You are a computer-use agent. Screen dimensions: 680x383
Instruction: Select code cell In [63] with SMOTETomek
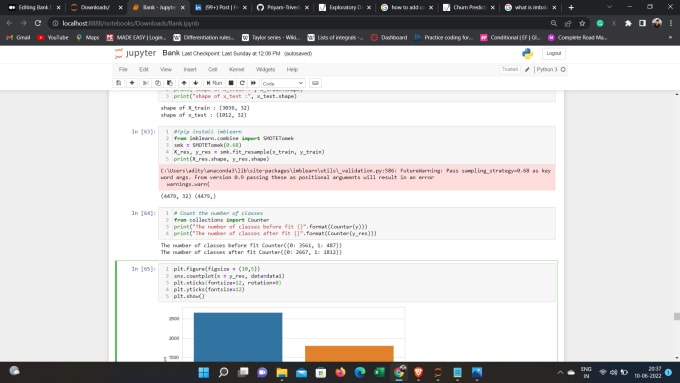(356, 145)
